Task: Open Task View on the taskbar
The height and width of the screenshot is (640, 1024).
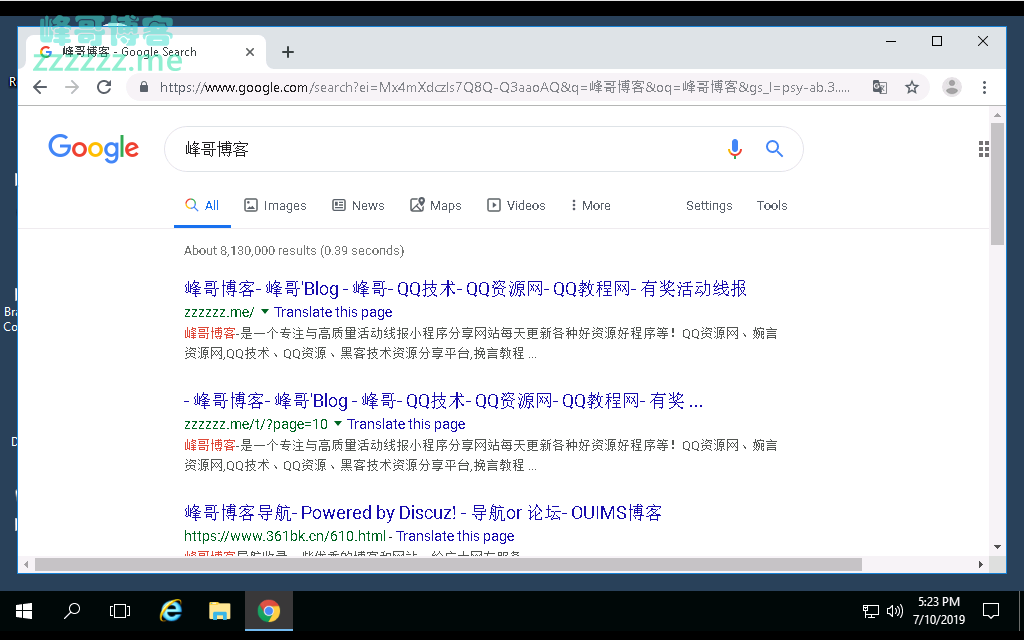Action: 120,611
